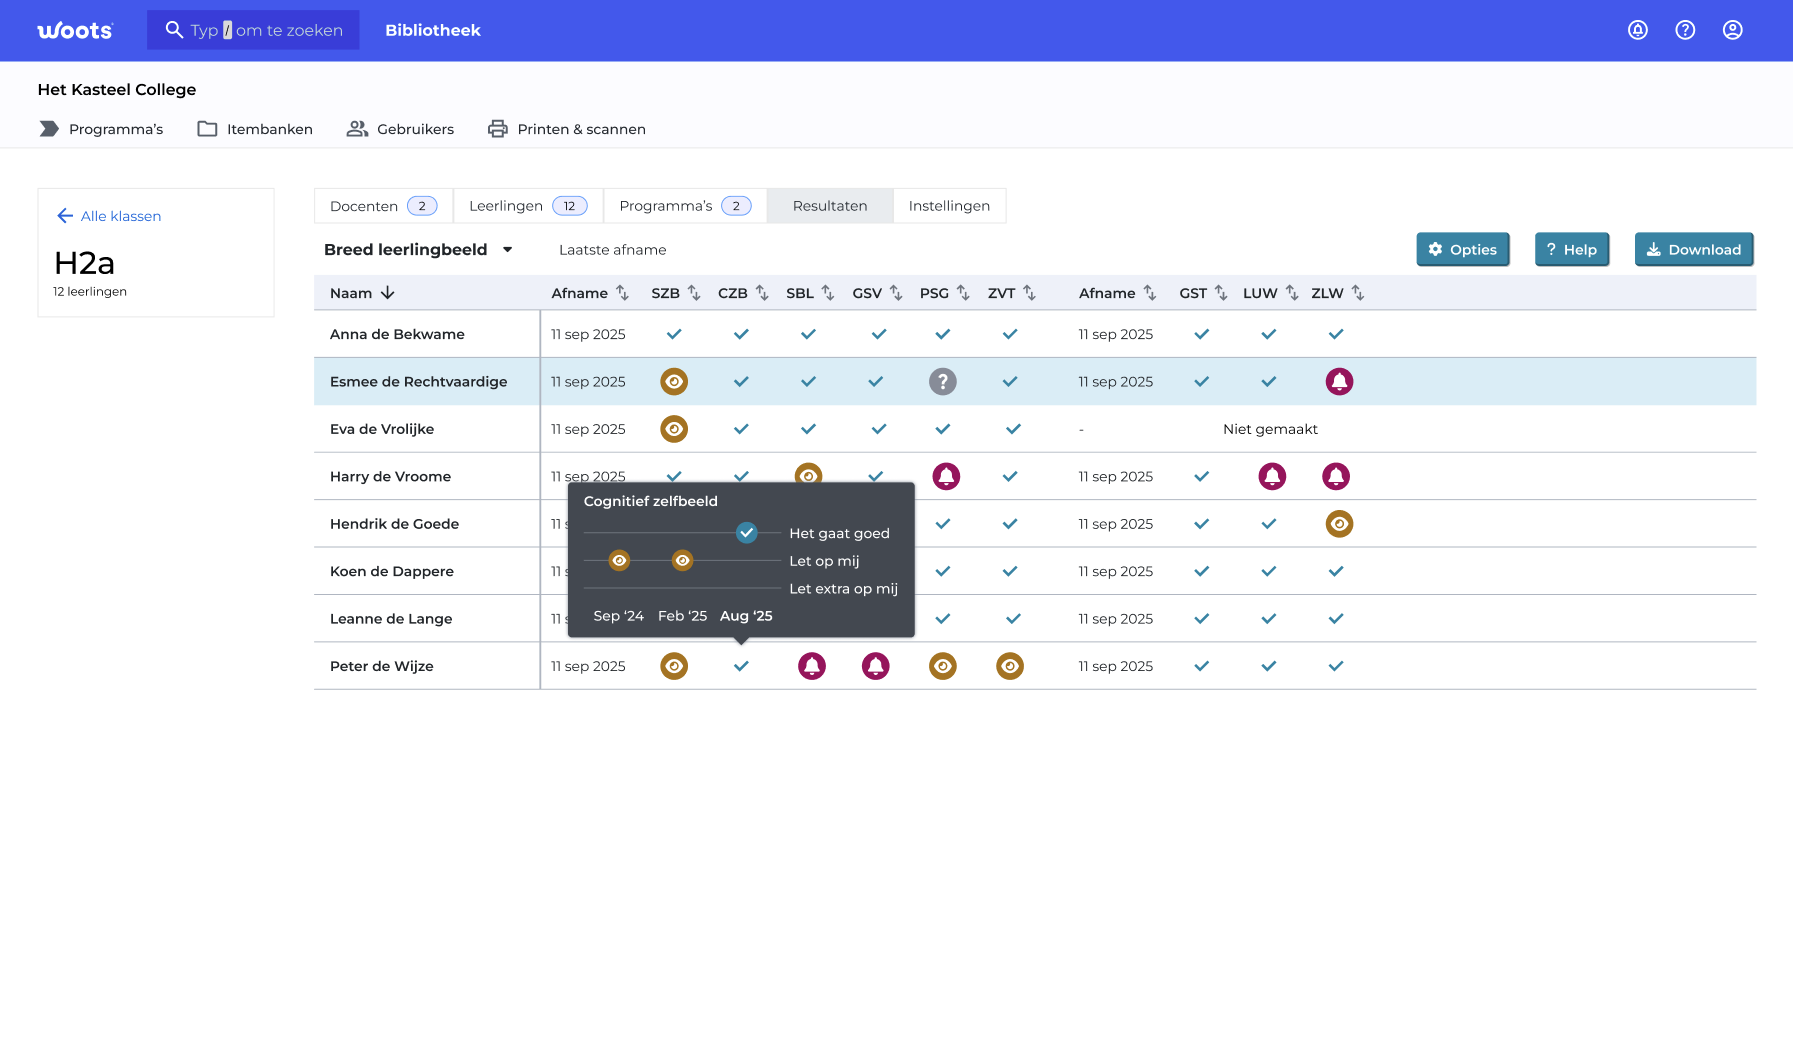Switch to the Leerlingen tab
The width and height of the screenshot is (1793, 1060).
pyautogui.click(x=527, y=206)
